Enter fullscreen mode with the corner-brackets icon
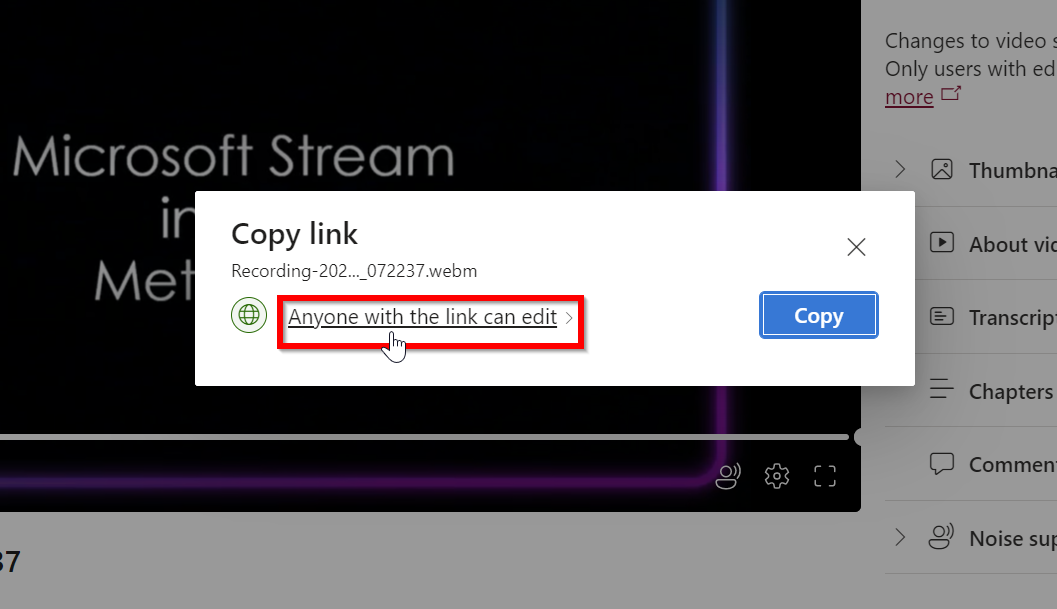1057x609 pixels. [x=824, y=476]
